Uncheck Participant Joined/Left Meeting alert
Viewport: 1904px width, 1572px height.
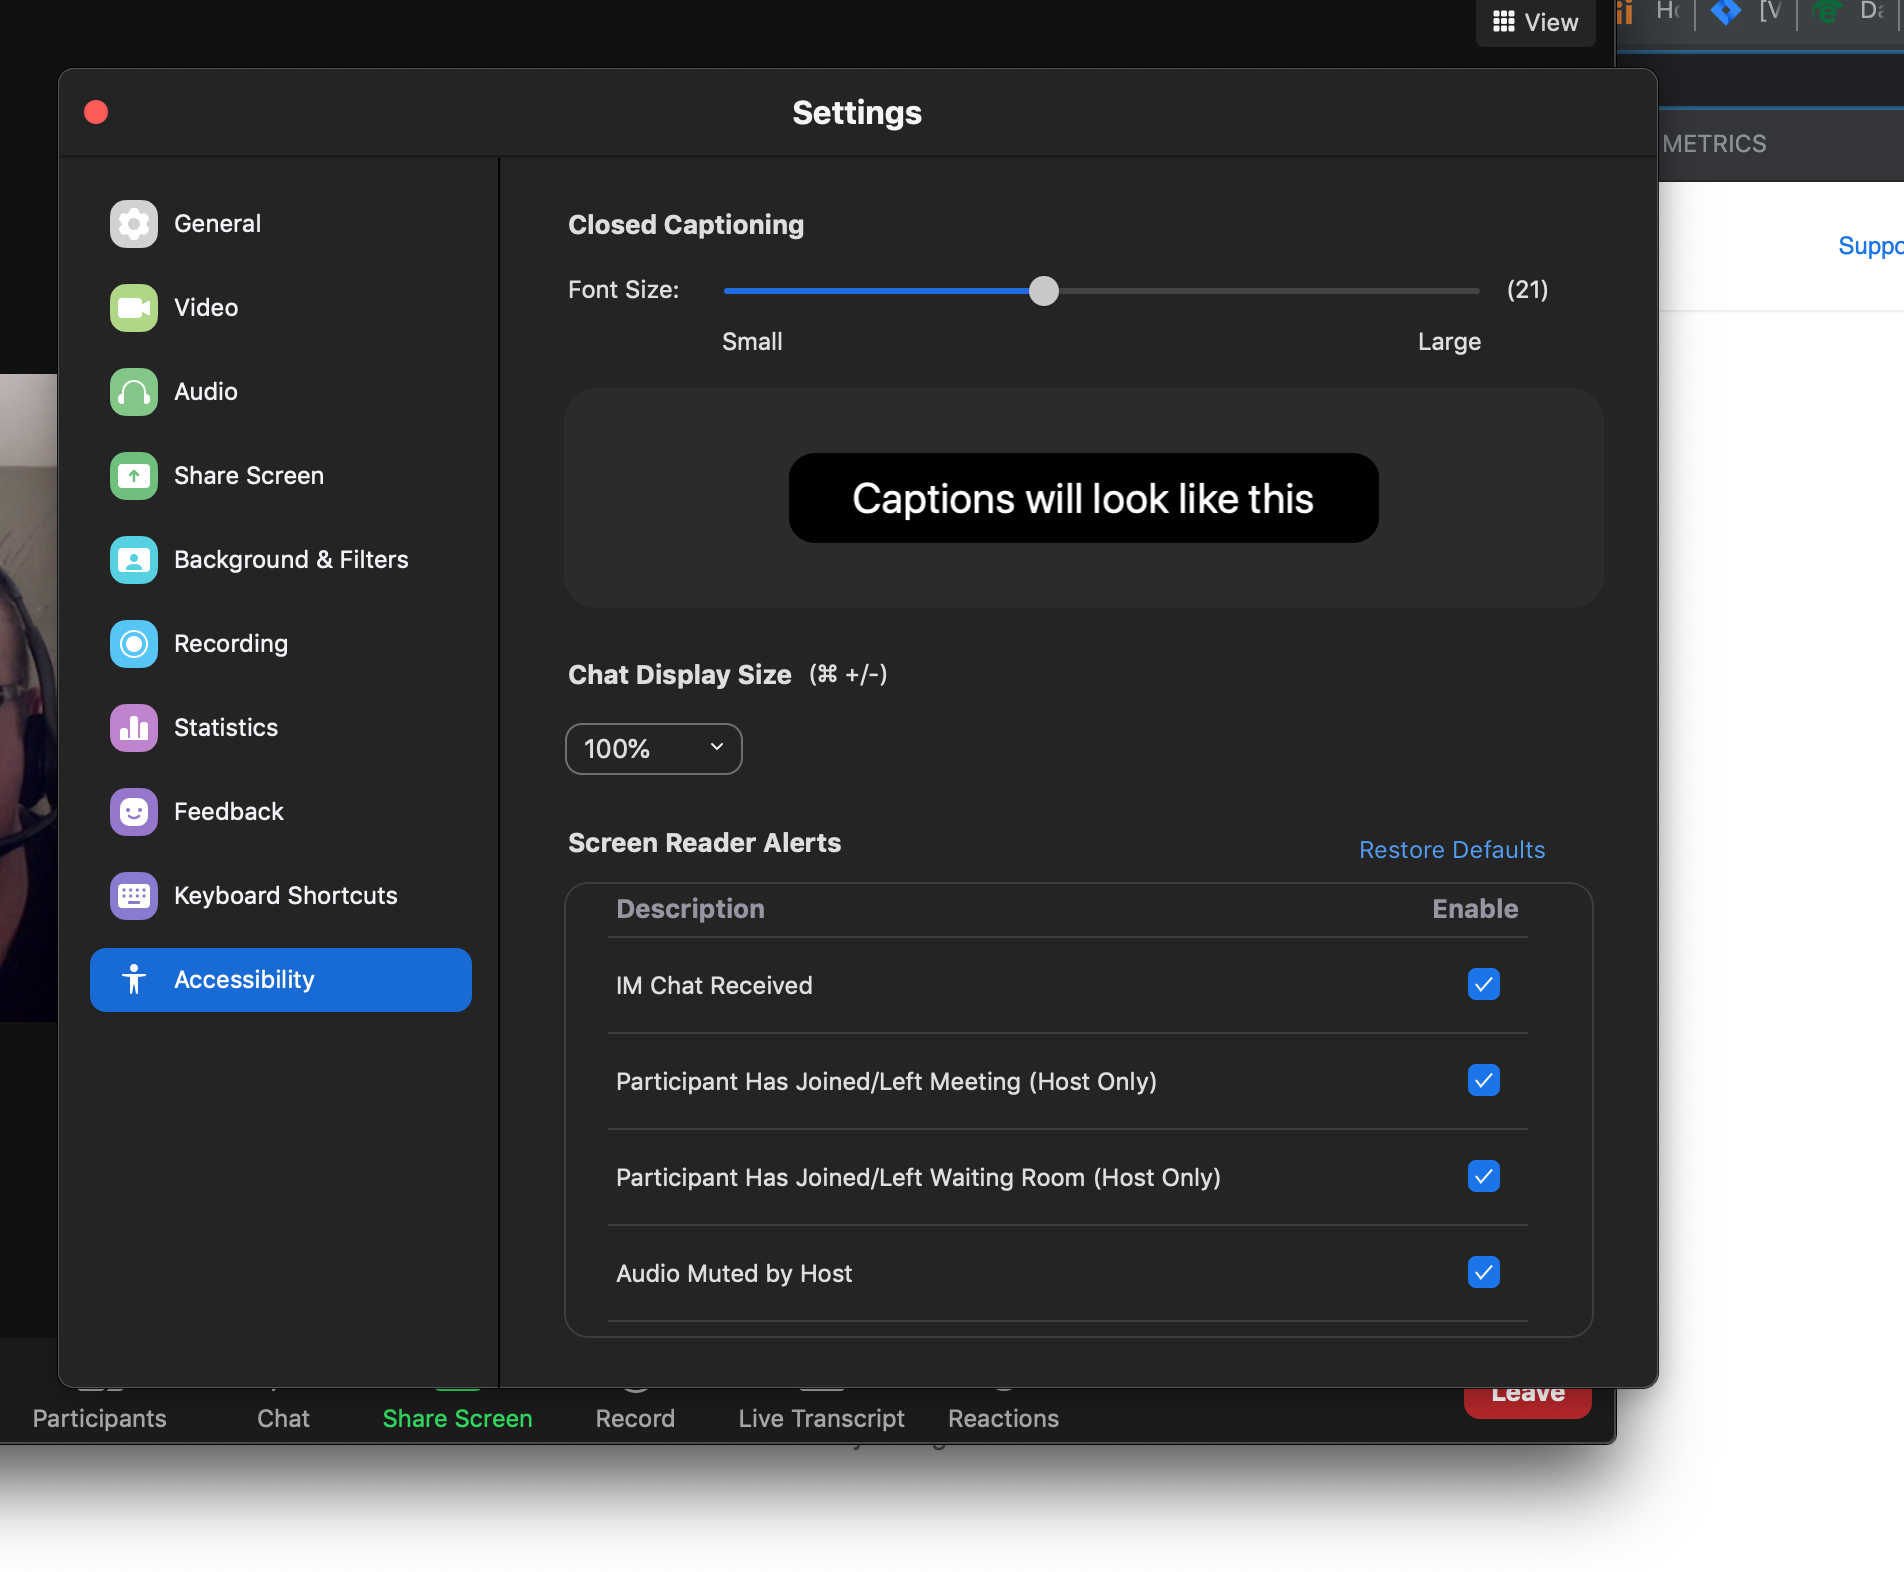click(x=1483, y=1081)
